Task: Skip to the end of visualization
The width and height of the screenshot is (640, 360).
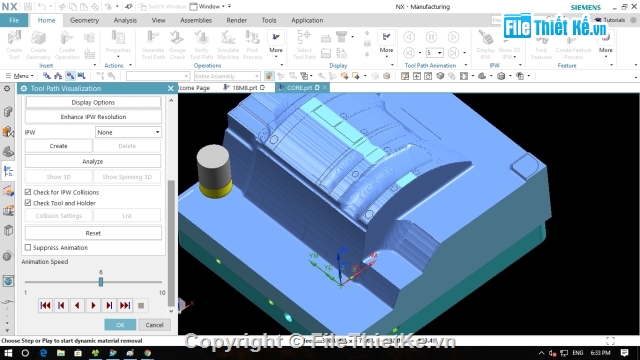Action: pos(125,305)
